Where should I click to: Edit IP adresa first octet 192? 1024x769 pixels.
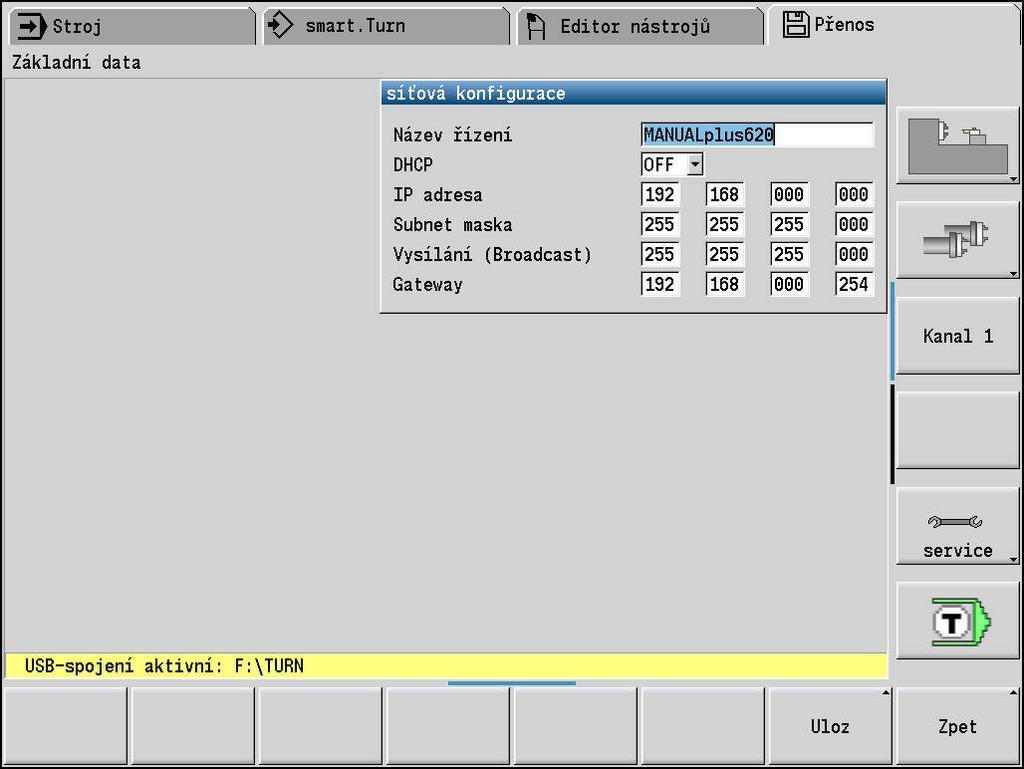pos(660,195)
